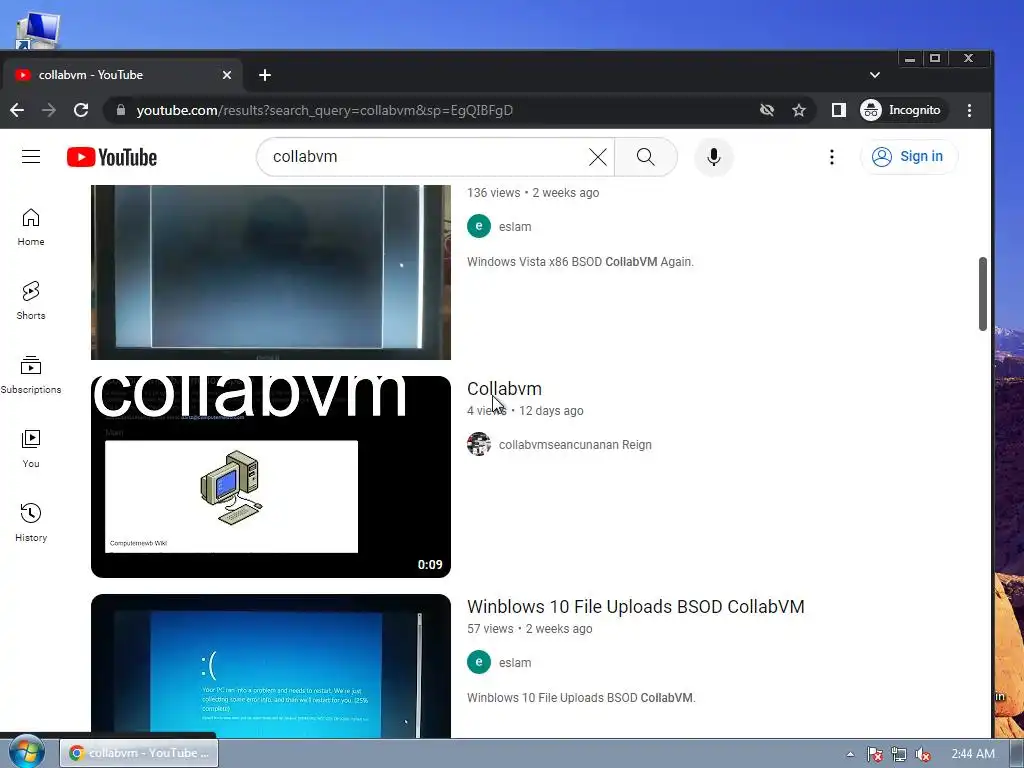The width and height of the screenshot is (1024, 768).
Task: Expand the tab search dropdown arrow
Action: [x=875, y=75]
